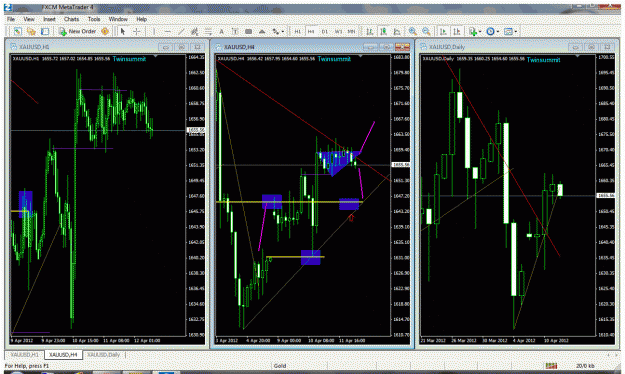
Task: Switch to Bar Chart display
Action: 369,31
